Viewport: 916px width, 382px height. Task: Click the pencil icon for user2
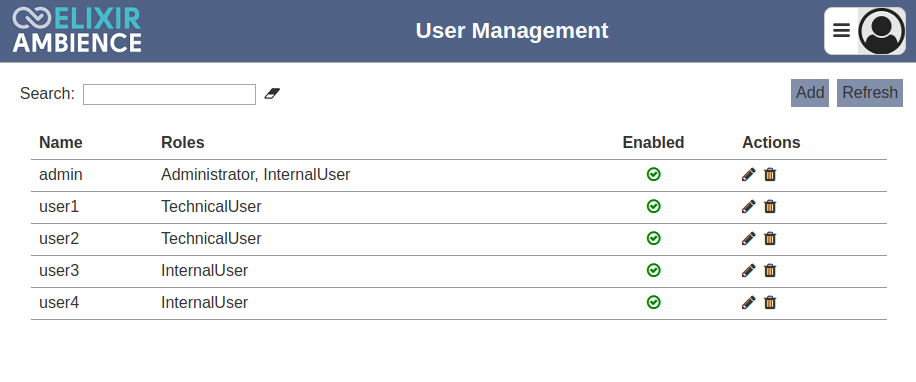click(x=748, y=238)
